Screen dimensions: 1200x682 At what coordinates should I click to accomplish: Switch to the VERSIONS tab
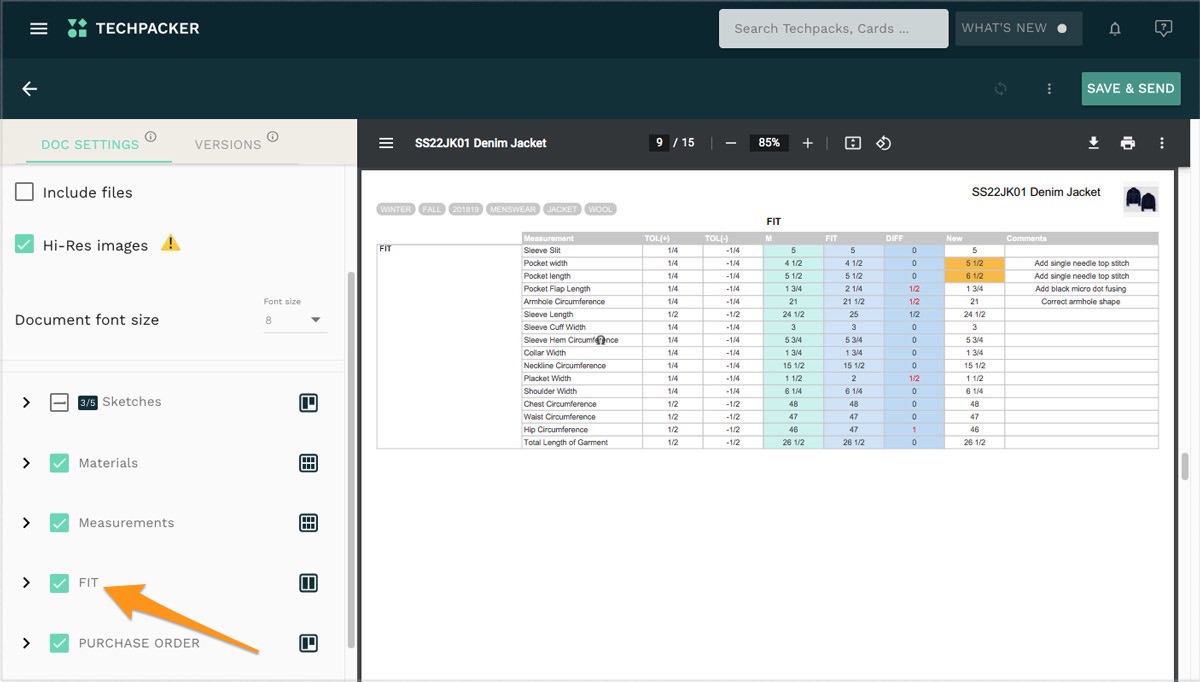coord(228,144)
